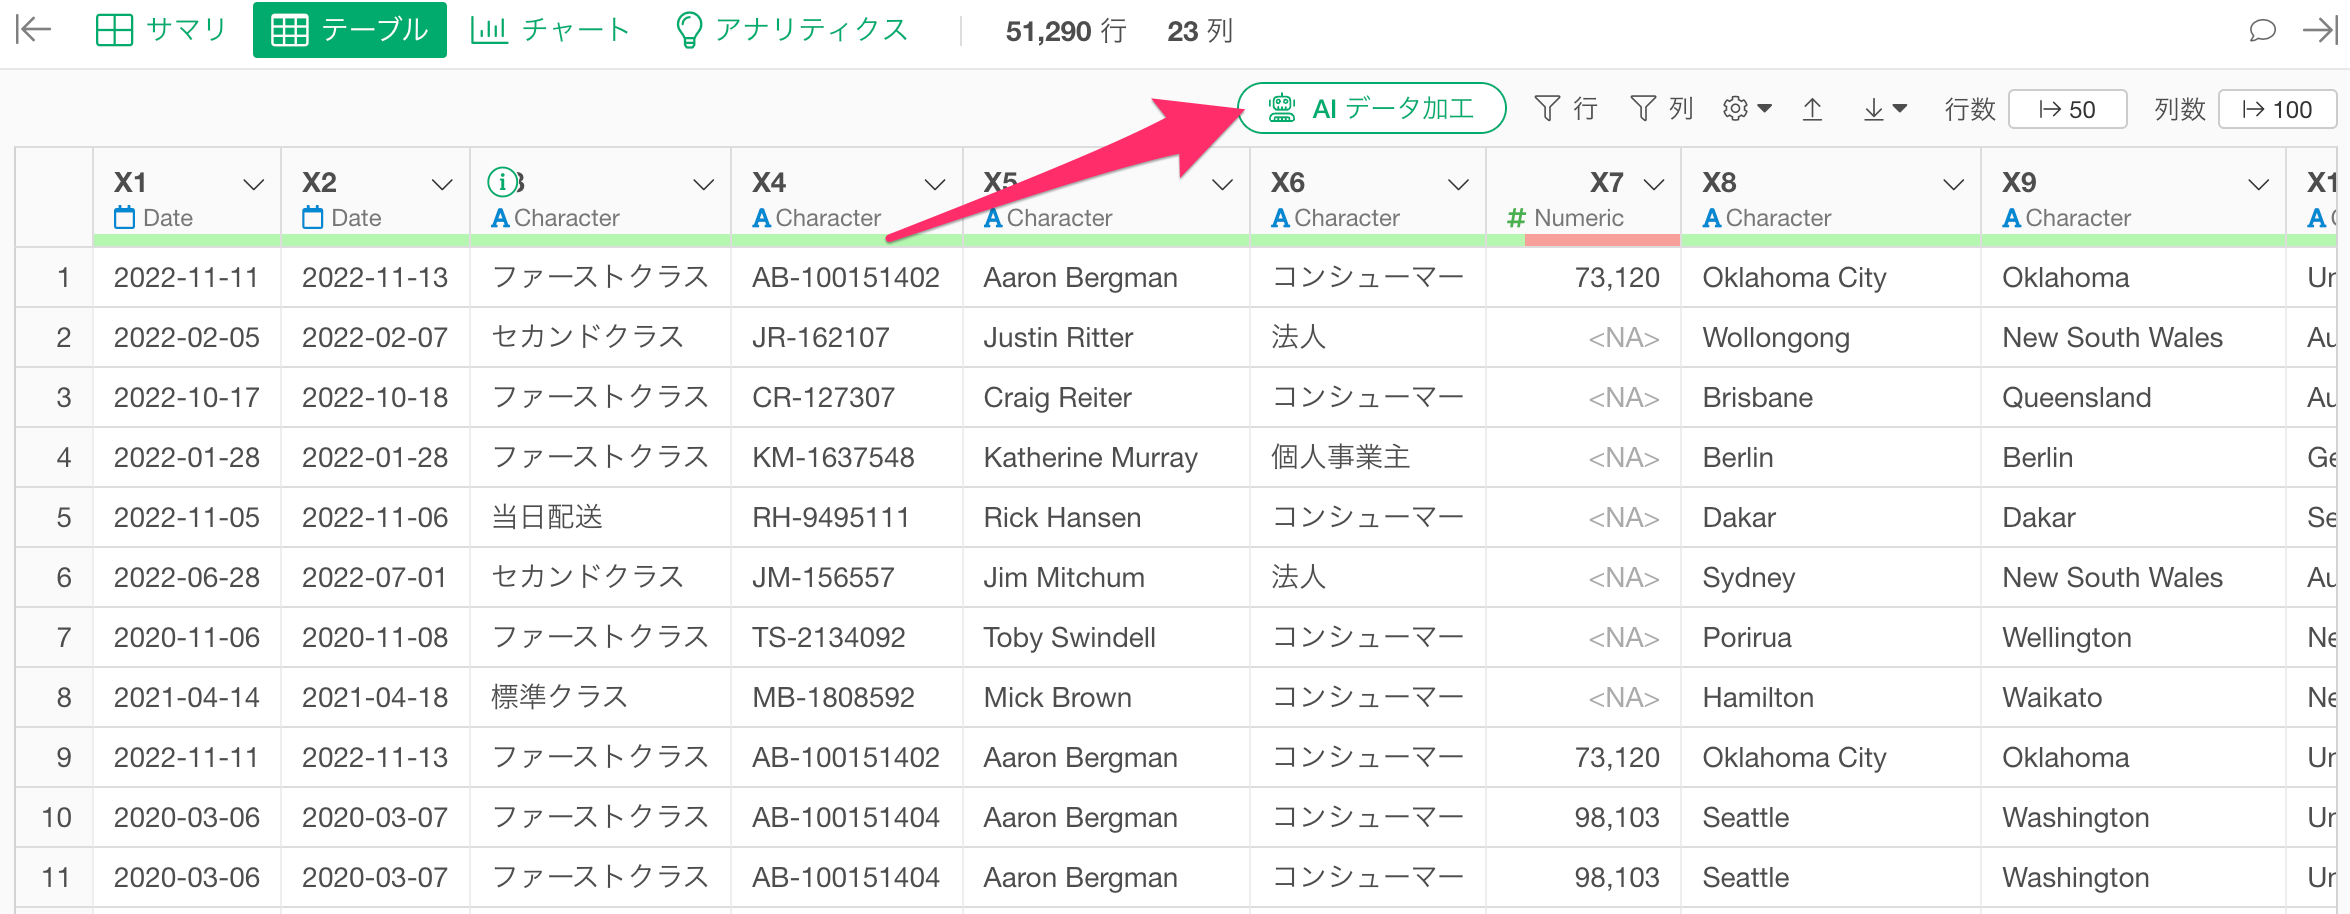Screen dimensions: 2350x914
Task: Click the X8 Character type icon
Action: [x=1712, y=218]
